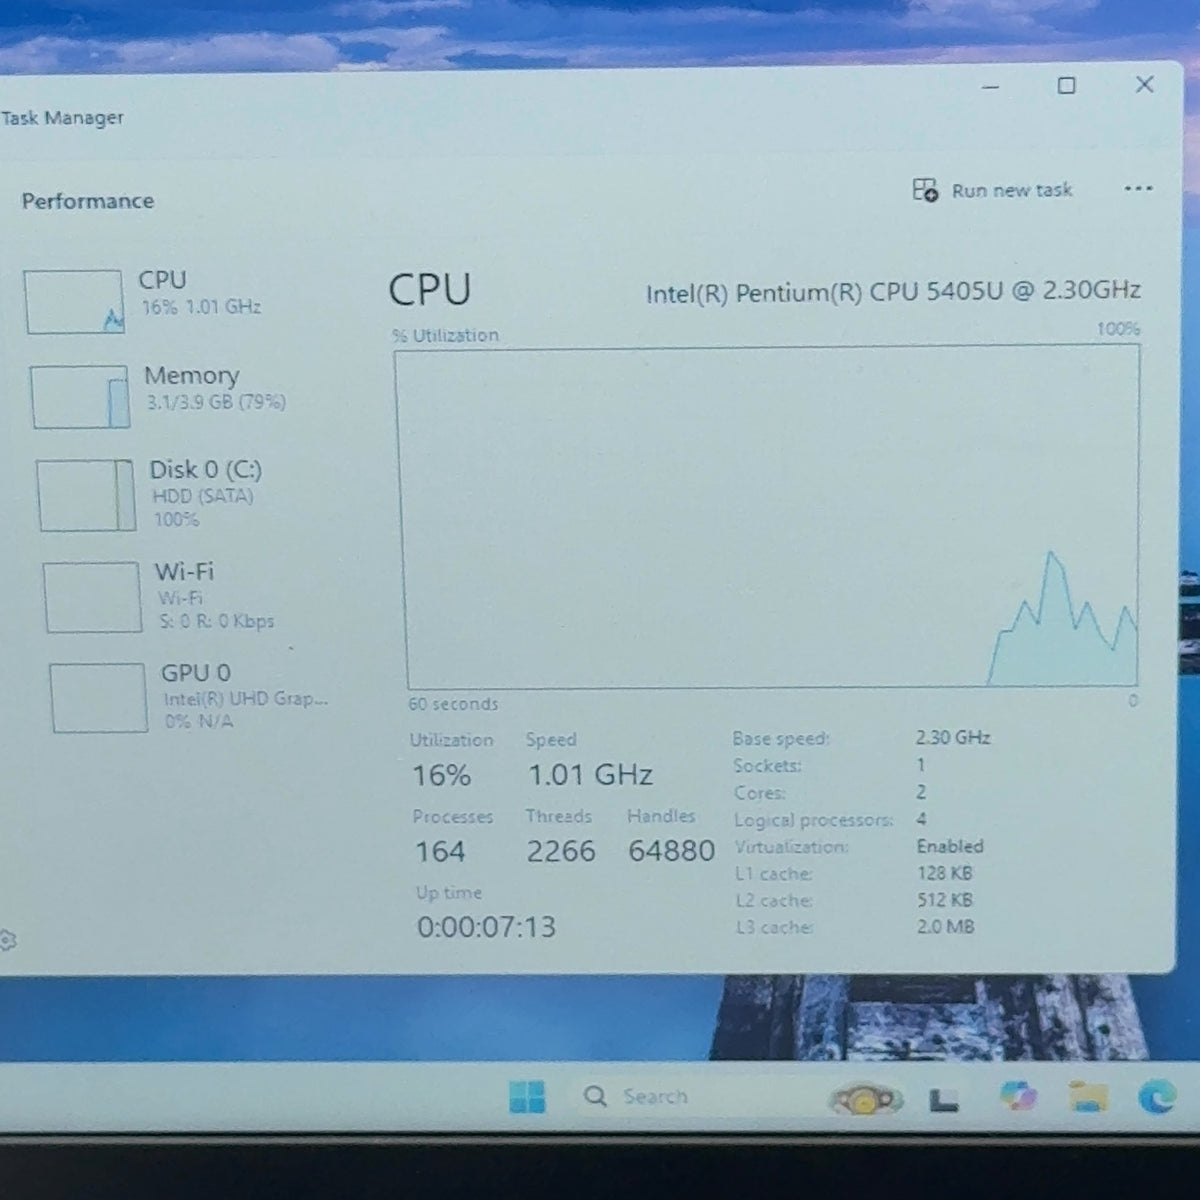This screenshot has height=1200, width=1200.
Task: Click the Up time value 0:00:07:13
Action: click(486, 927)
